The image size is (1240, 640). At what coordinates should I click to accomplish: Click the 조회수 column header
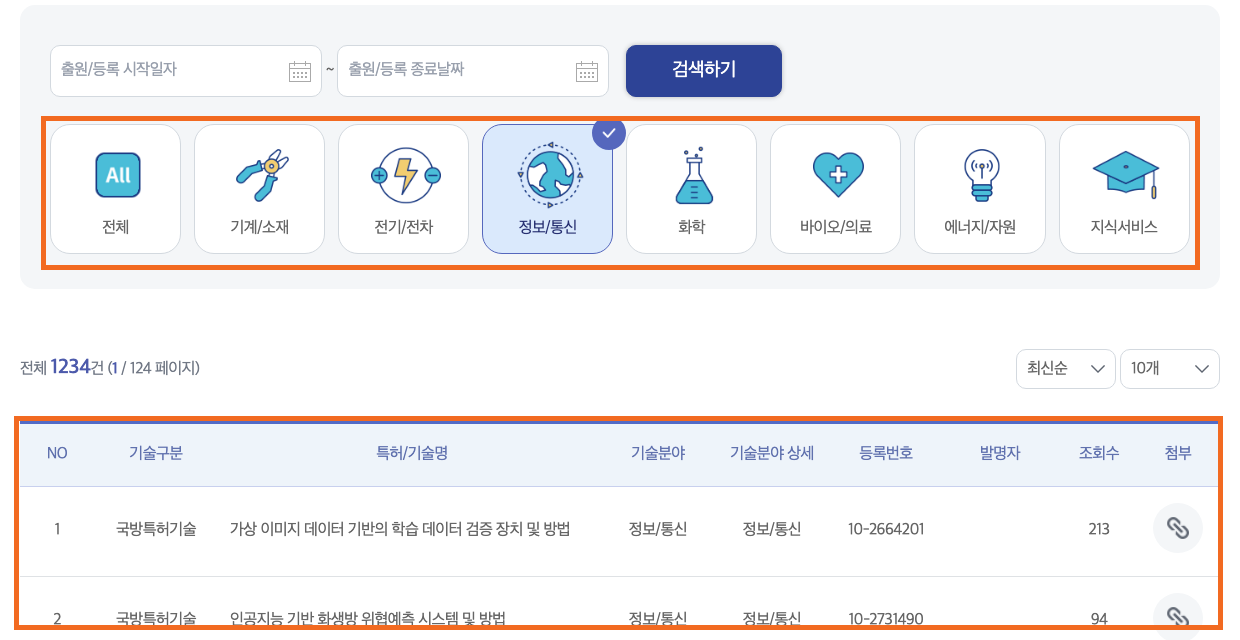click(x=1099, y=453)
